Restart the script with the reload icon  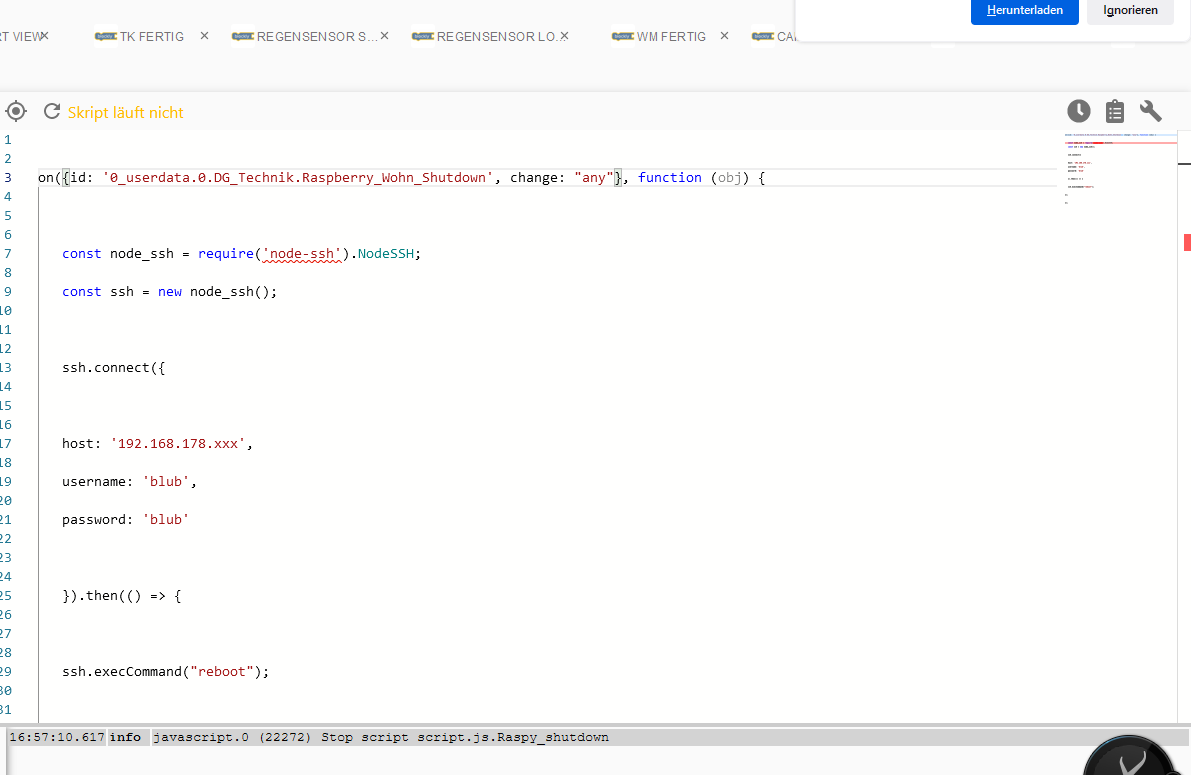click(52, 112)
